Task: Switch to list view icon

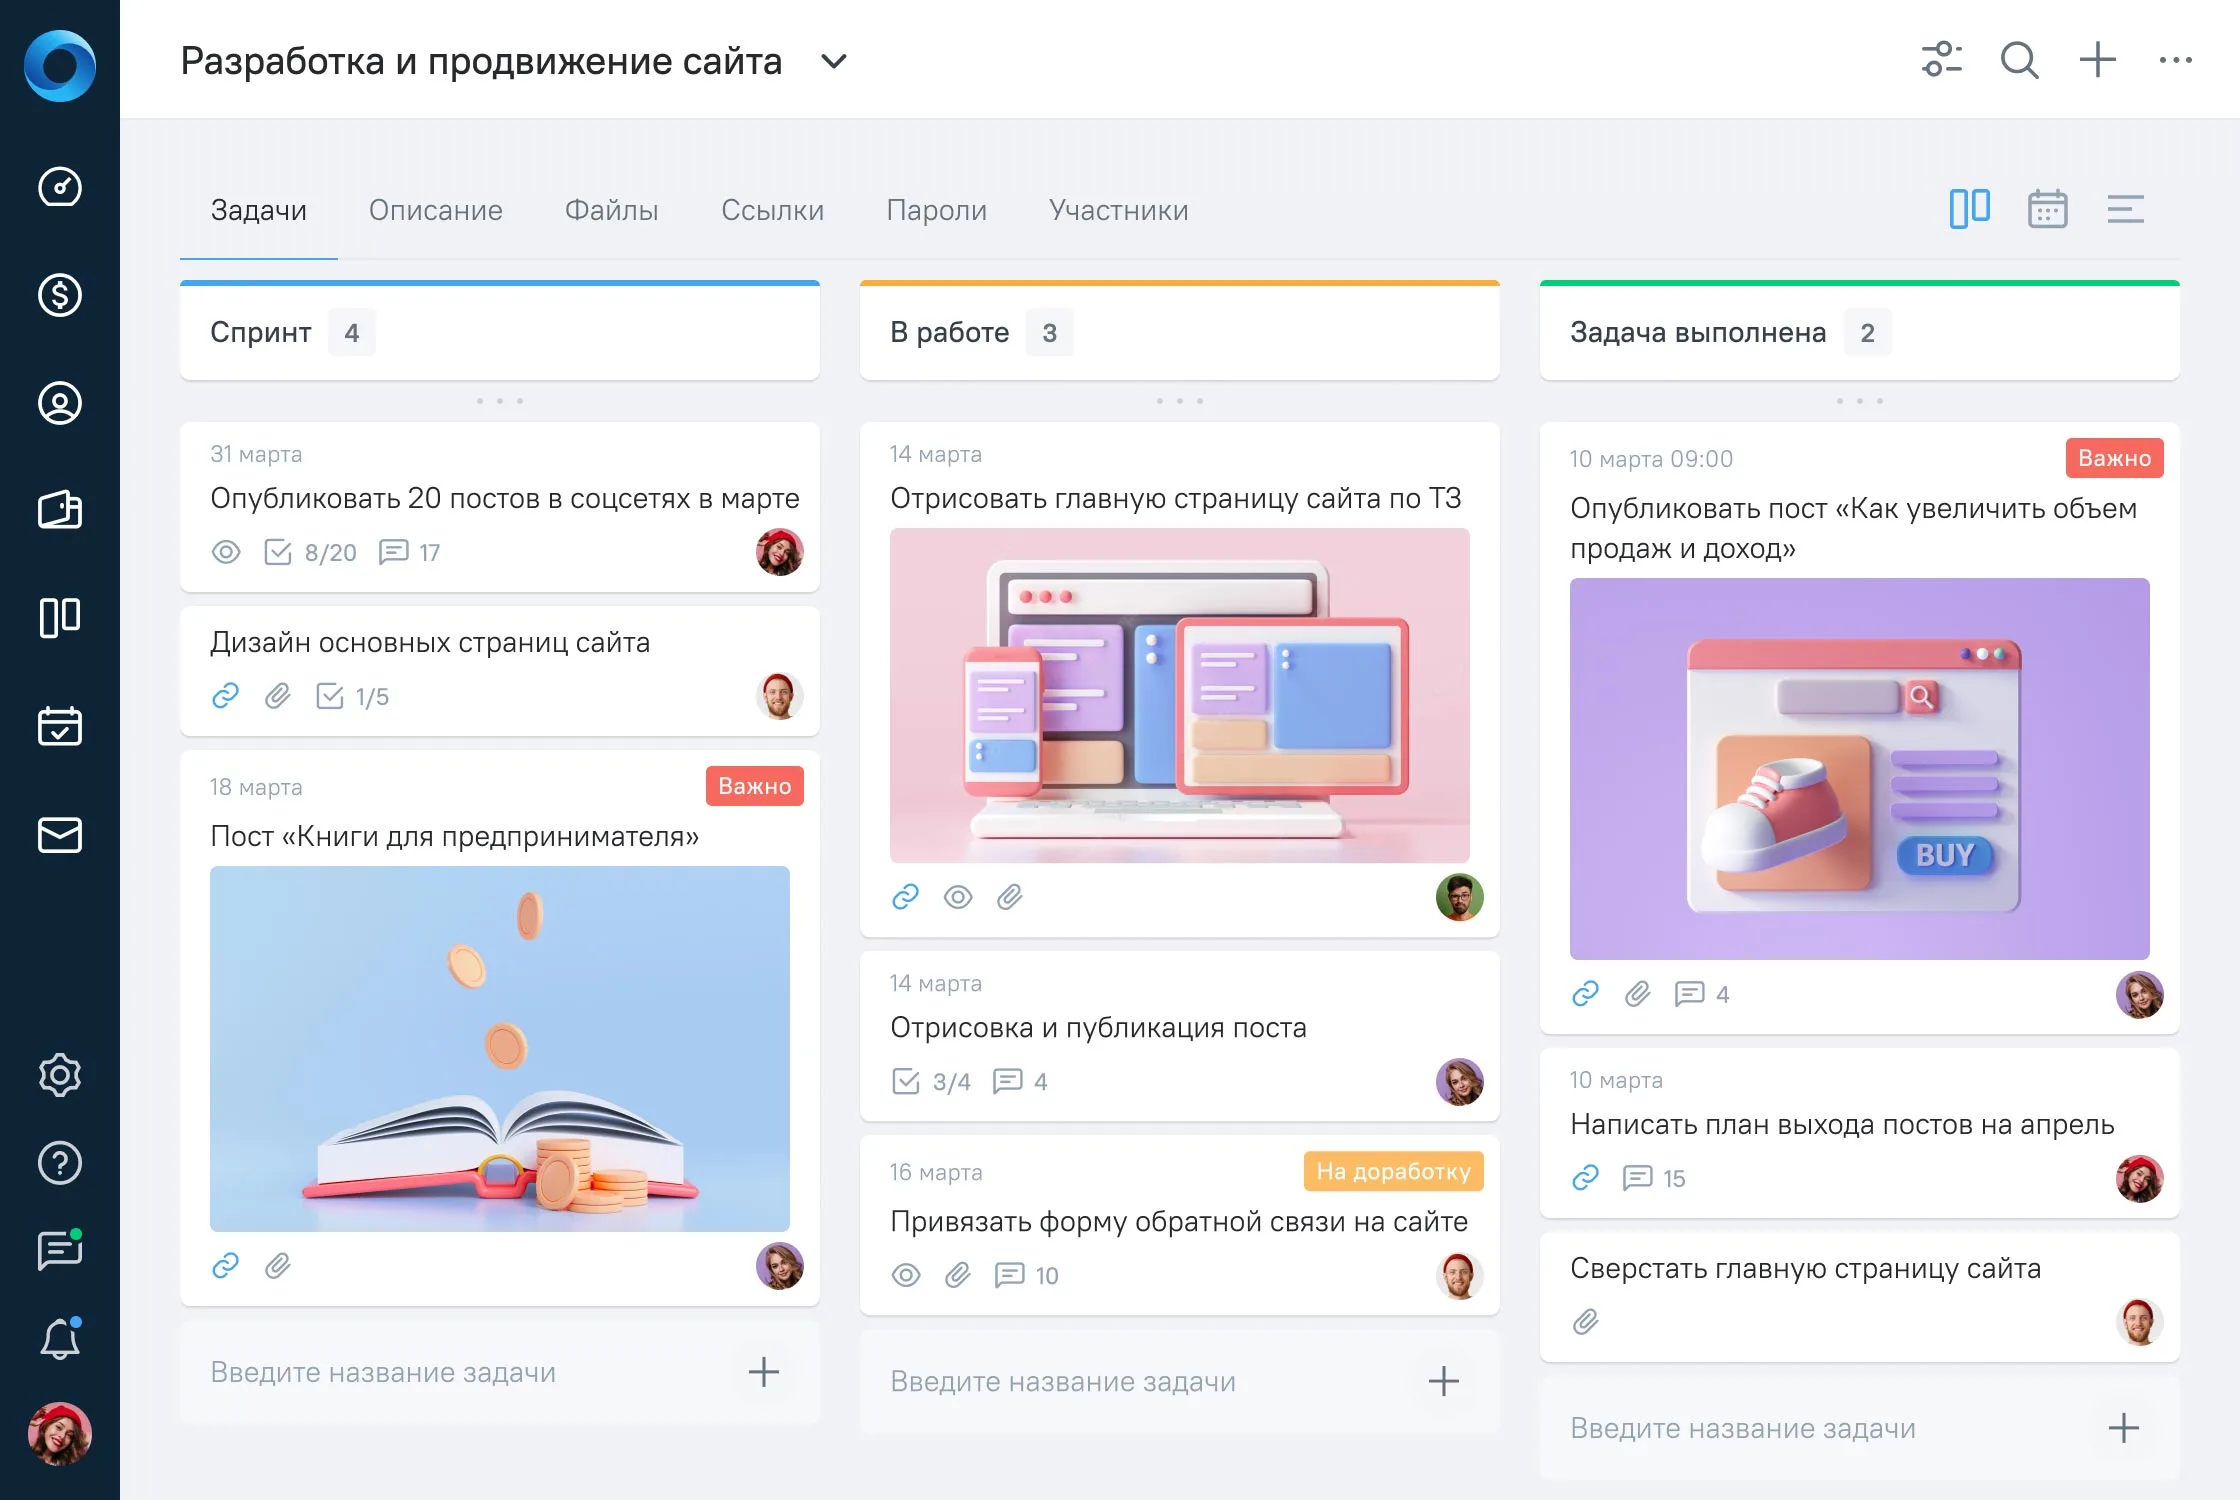Action: [2125, 209]
